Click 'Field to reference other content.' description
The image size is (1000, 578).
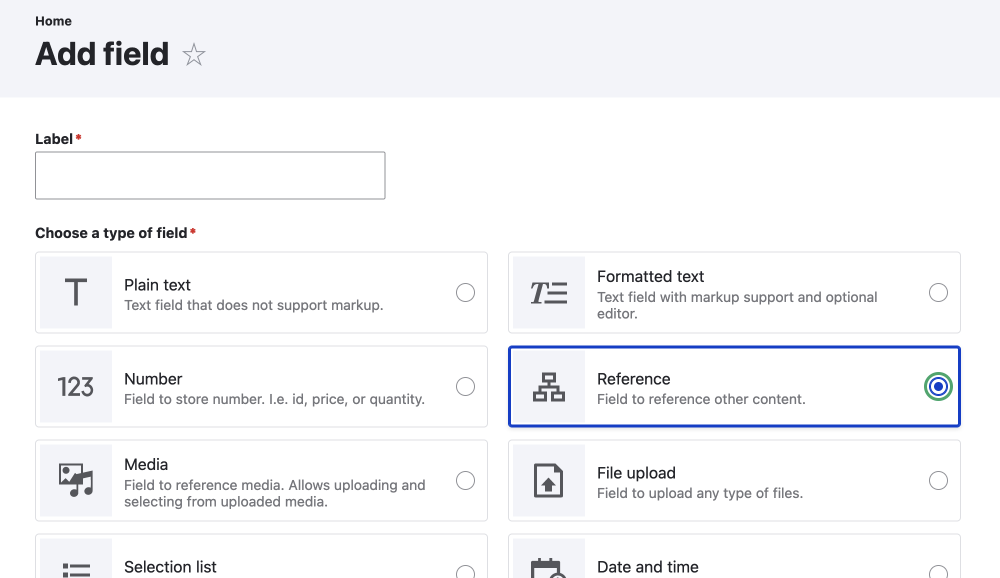coord(702,399)
